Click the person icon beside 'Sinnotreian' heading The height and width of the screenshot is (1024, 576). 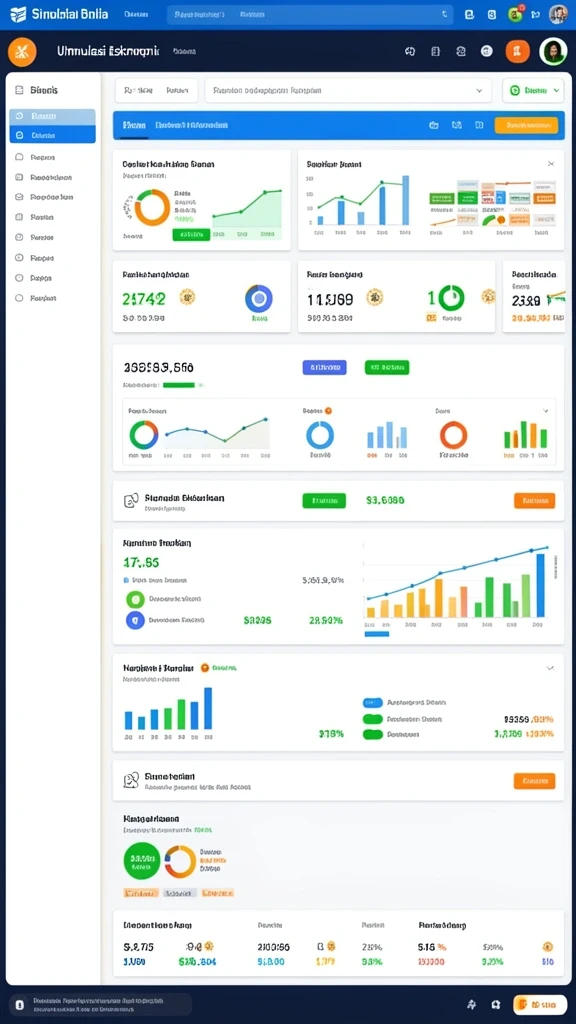click(x=131, y=780)
